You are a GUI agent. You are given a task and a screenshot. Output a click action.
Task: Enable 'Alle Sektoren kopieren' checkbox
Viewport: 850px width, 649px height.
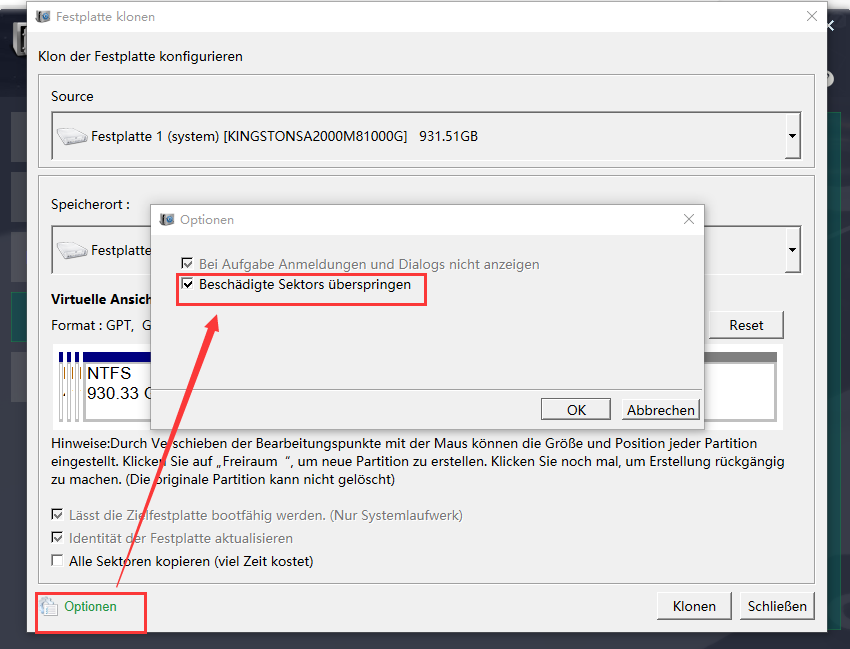pos(57,561)
